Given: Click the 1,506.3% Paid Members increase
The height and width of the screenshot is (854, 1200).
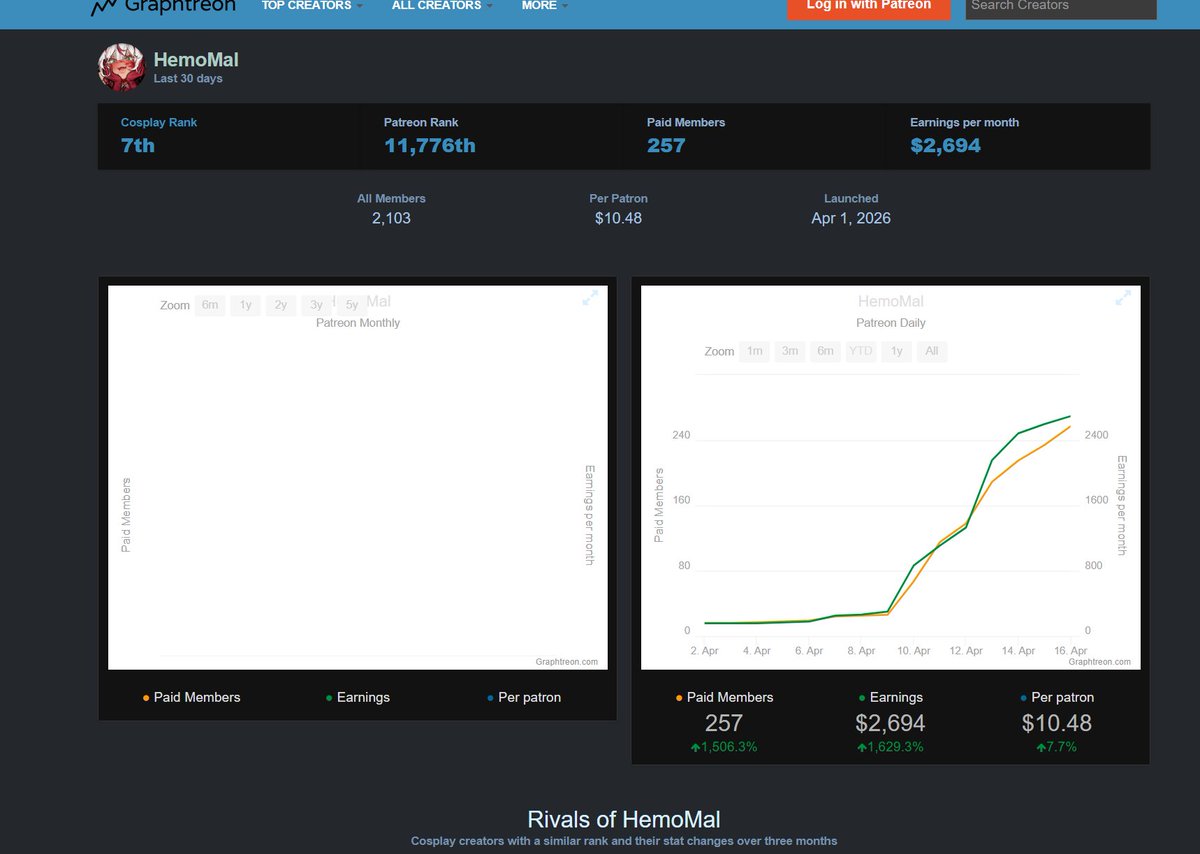Looking at the screenshot, I should pyautogui.click(x=724, y=747).
